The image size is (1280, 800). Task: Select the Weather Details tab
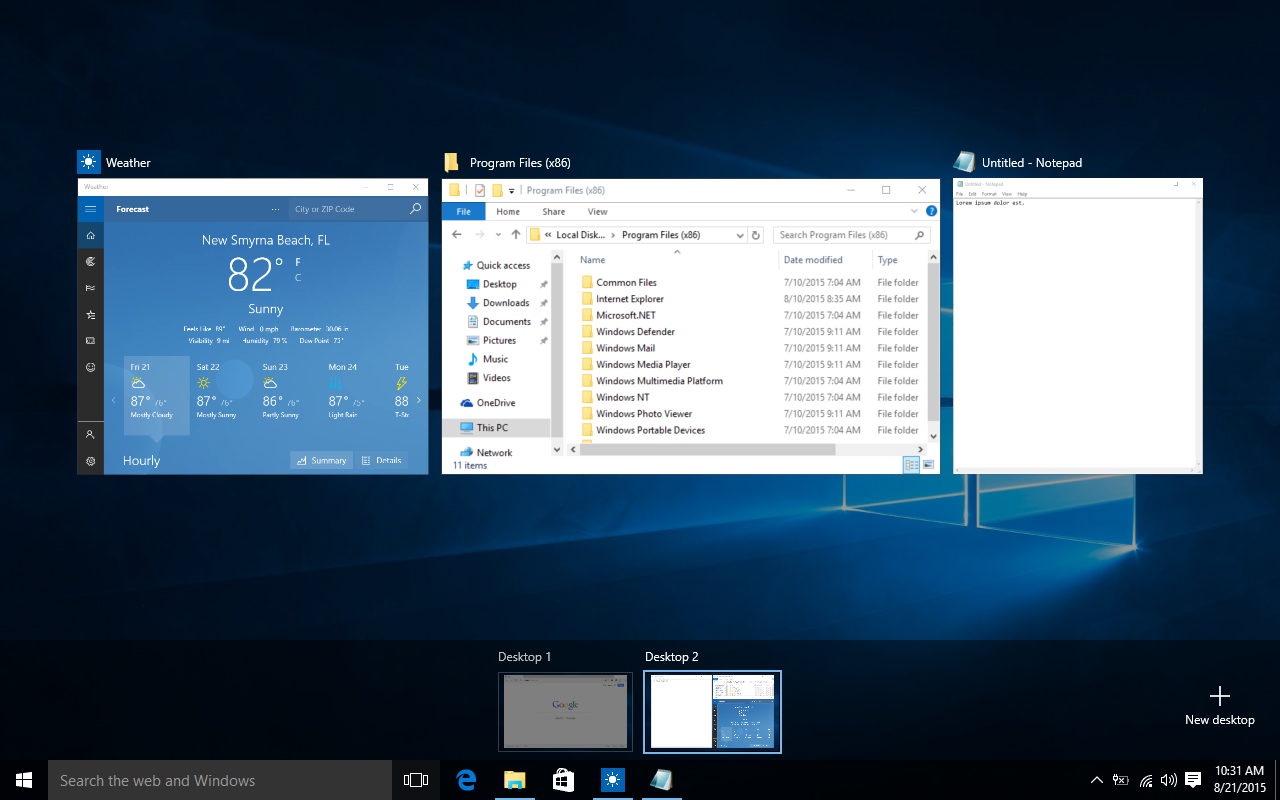(381, 460)
